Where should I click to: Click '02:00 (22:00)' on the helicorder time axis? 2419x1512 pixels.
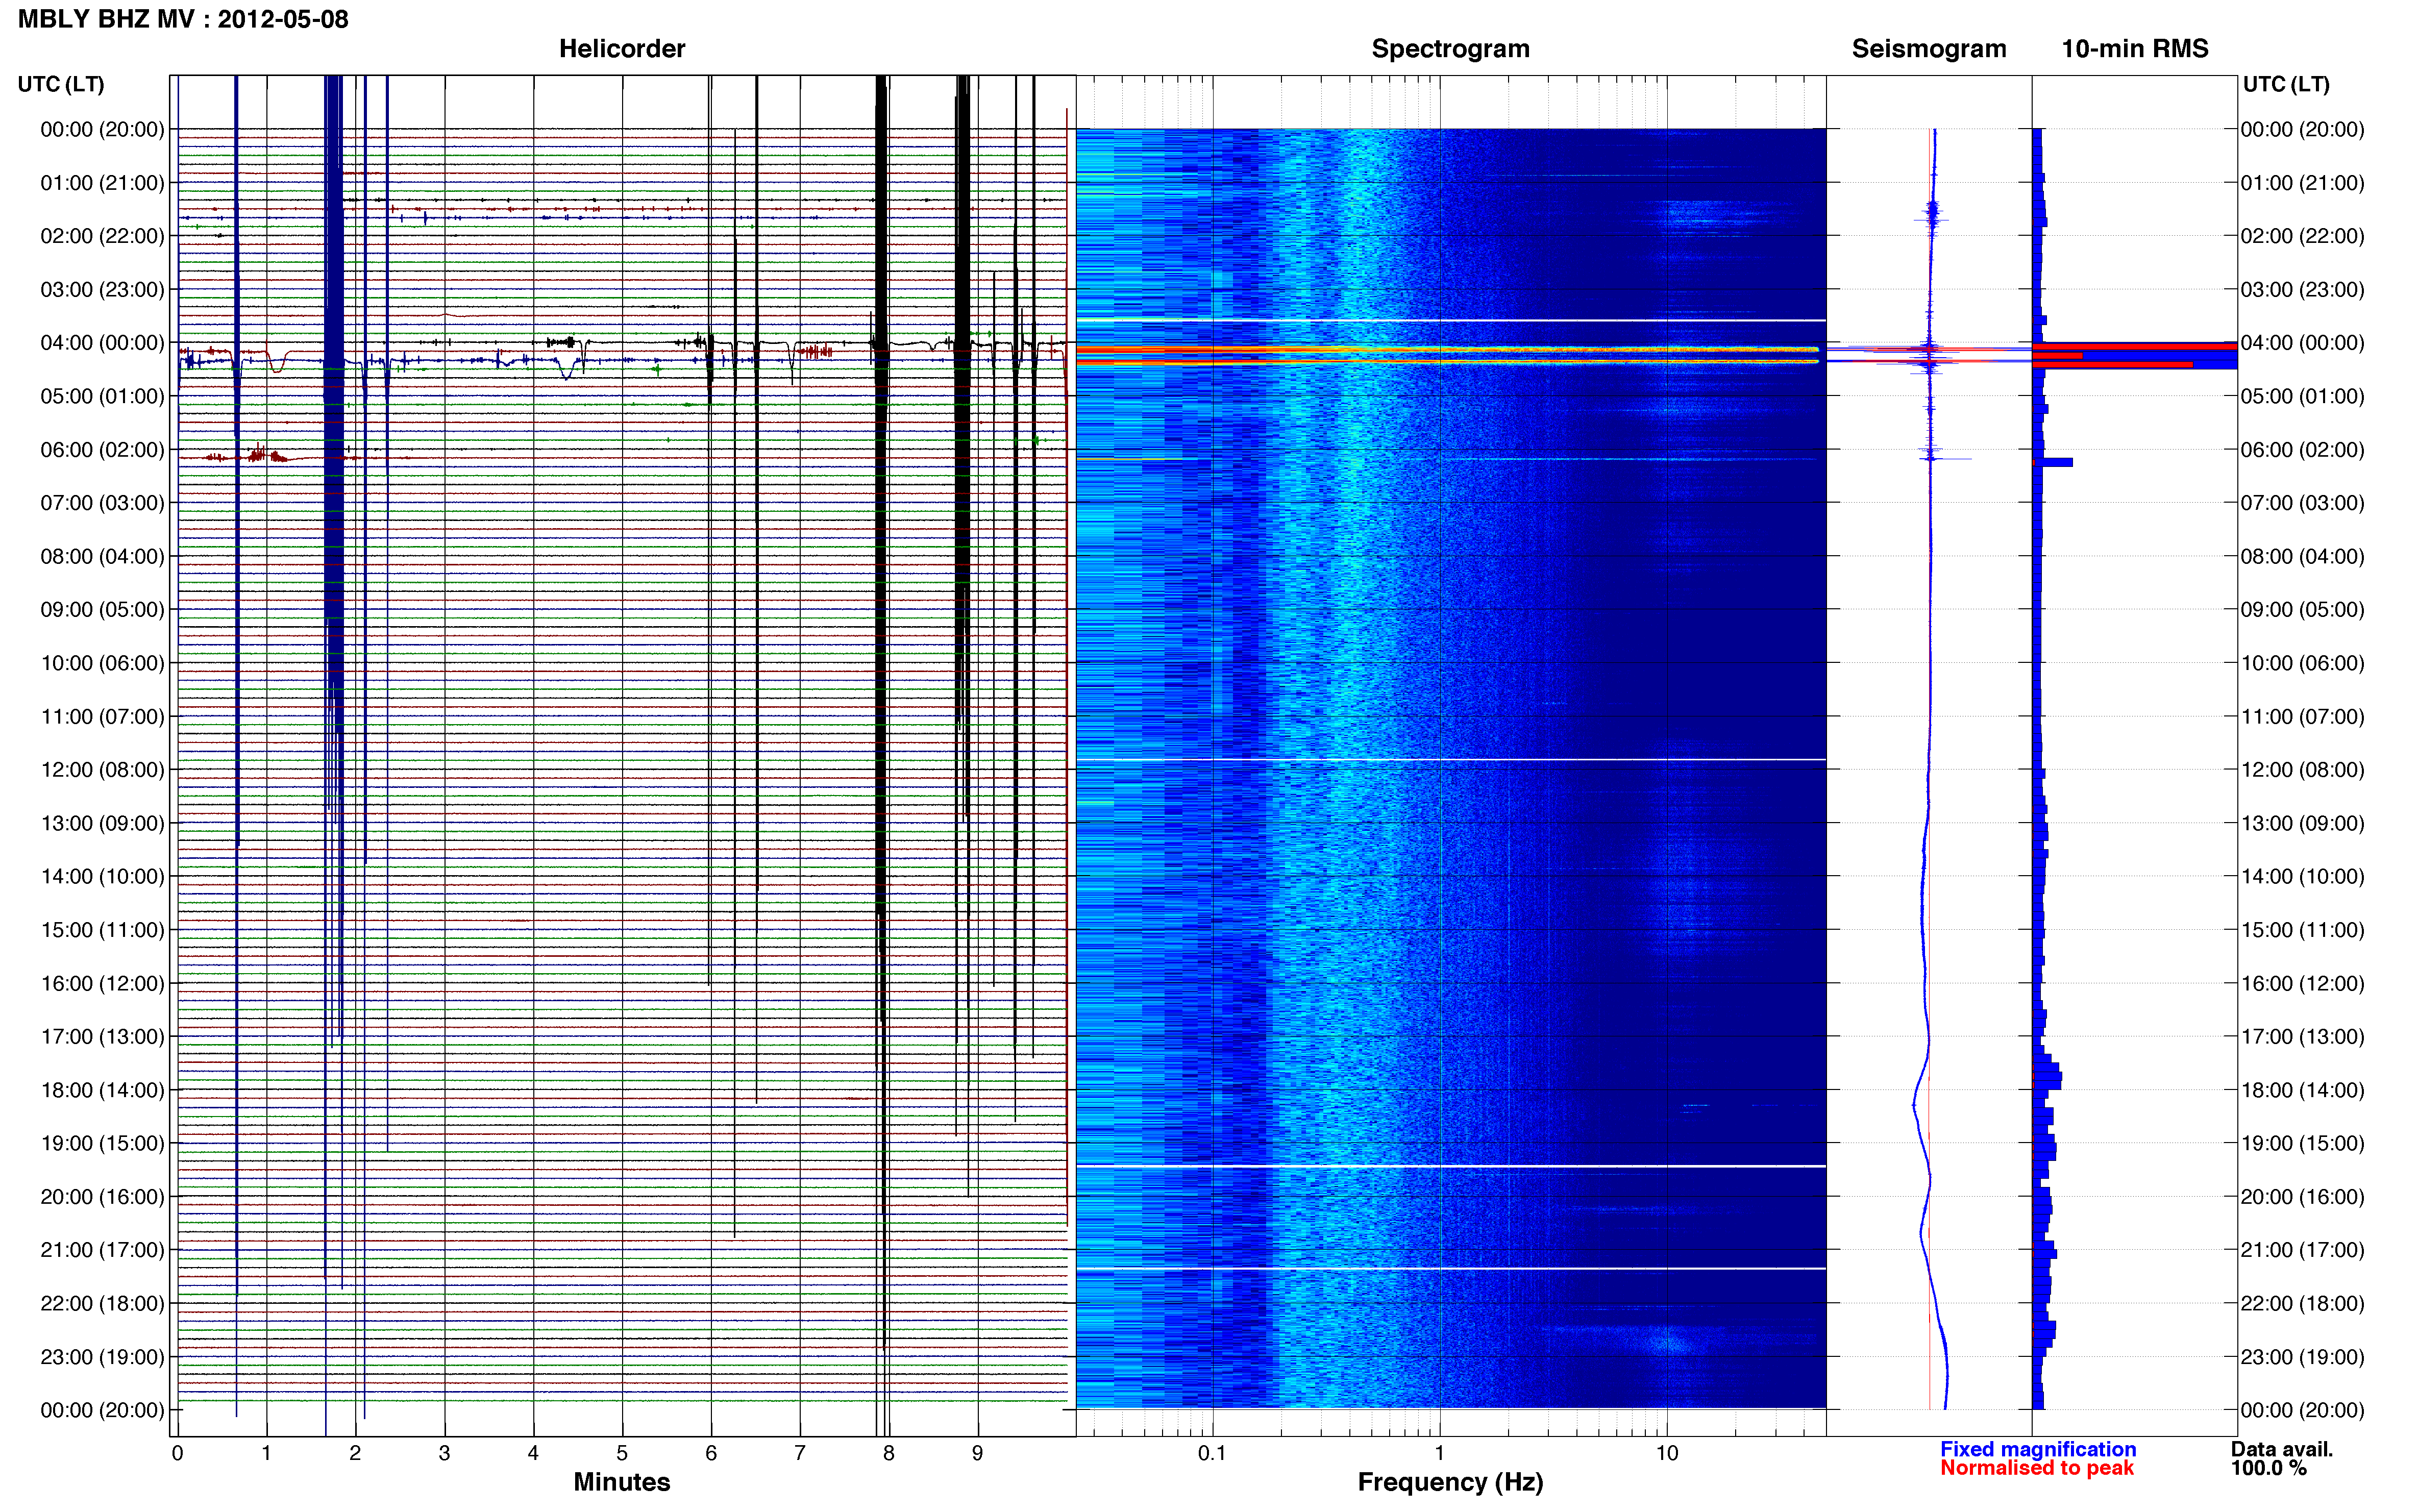pyautogui.click(x=102, y=236)
